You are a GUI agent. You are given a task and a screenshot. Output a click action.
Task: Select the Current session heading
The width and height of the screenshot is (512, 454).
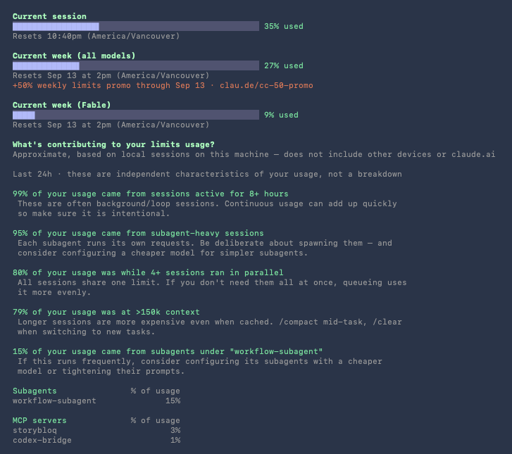click(49, 16)
